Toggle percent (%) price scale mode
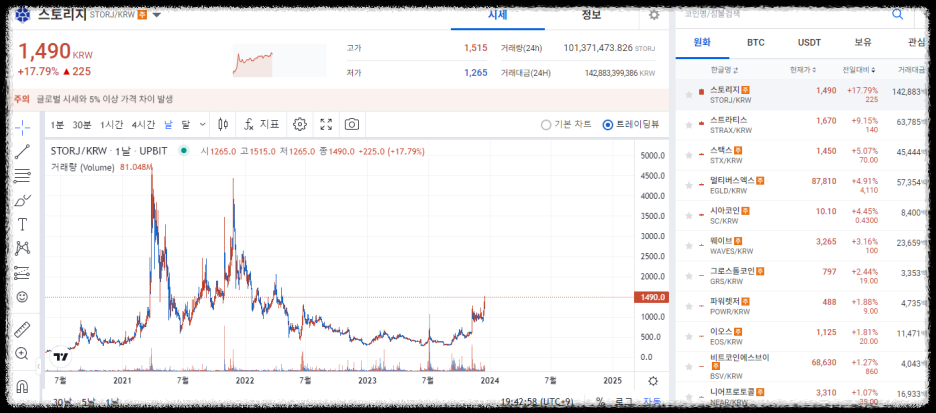The image size is (936, 413). click(x=600, y=401)
